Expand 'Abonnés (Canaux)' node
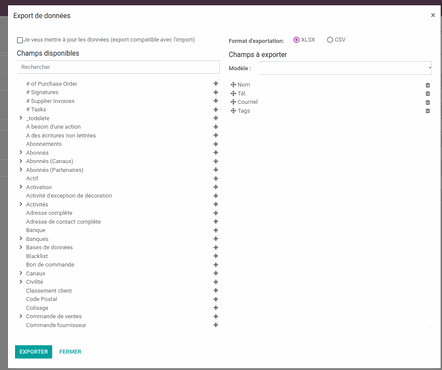The width and height of the screenshot is (442, 370). click(x=21, y=161)
